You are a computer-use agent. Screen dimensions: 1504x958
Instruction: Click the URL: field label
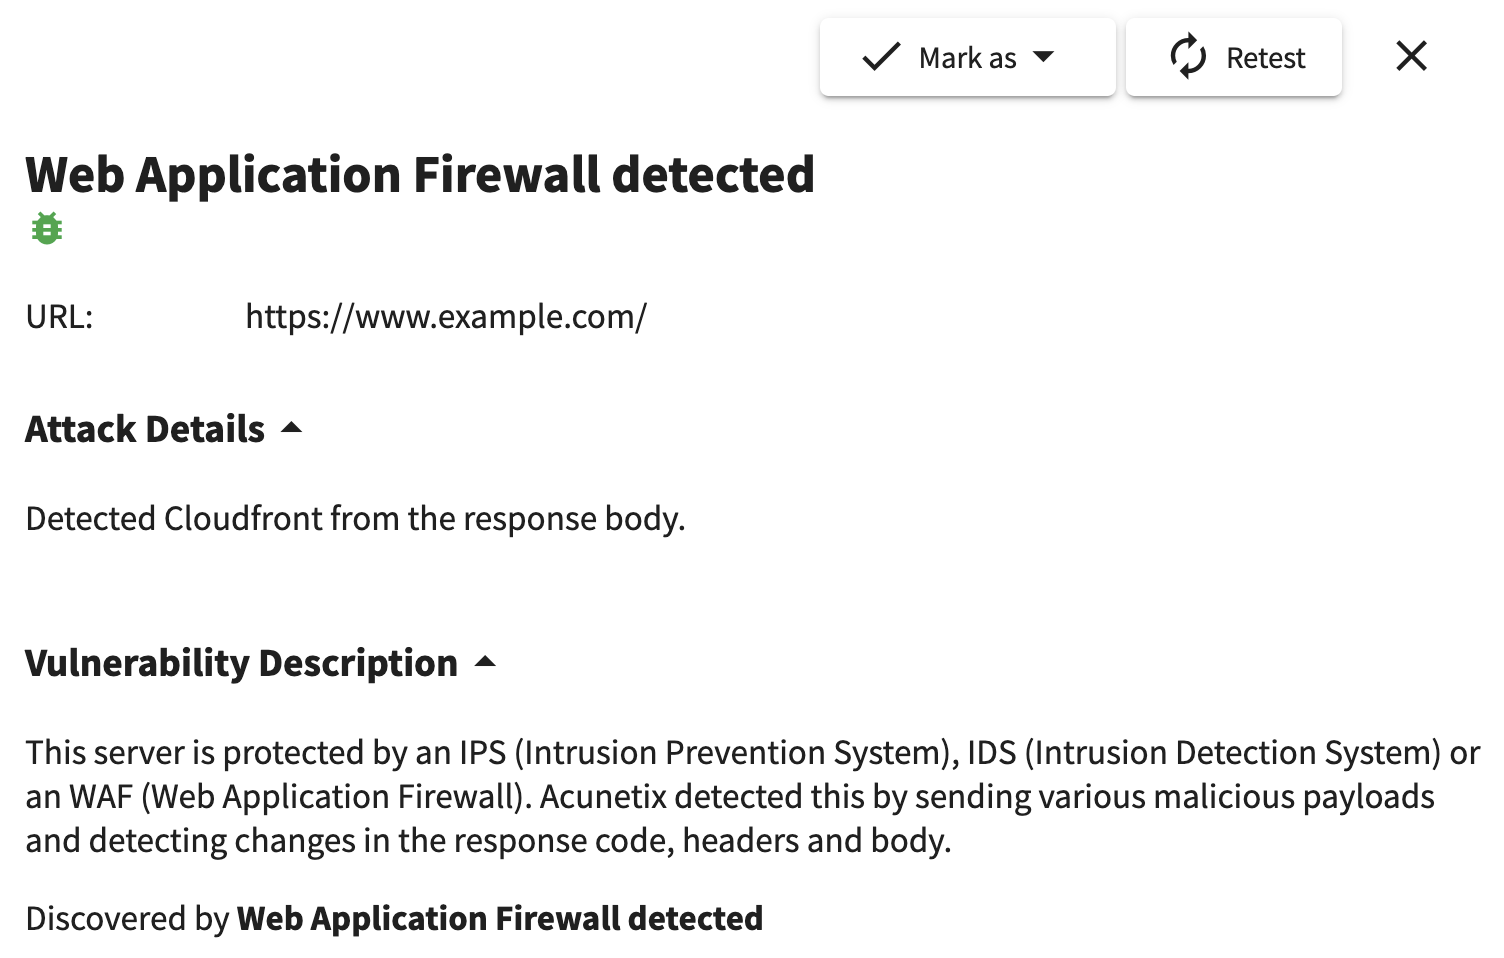point(59,317)
